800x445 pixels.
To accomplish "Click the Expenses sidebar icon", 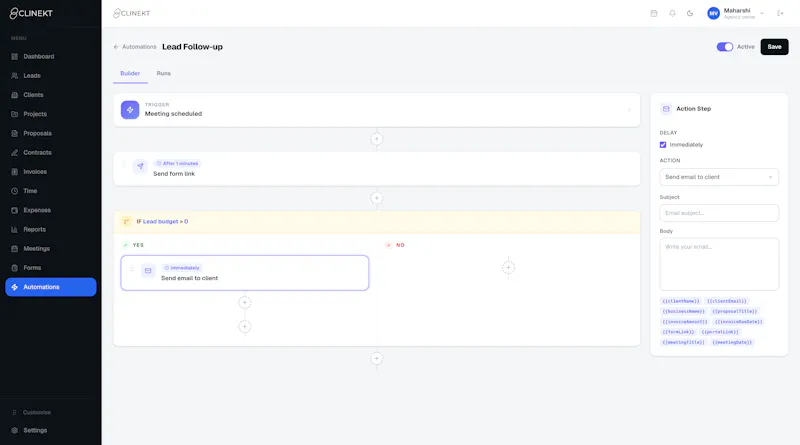I will [x=14, y=210].
